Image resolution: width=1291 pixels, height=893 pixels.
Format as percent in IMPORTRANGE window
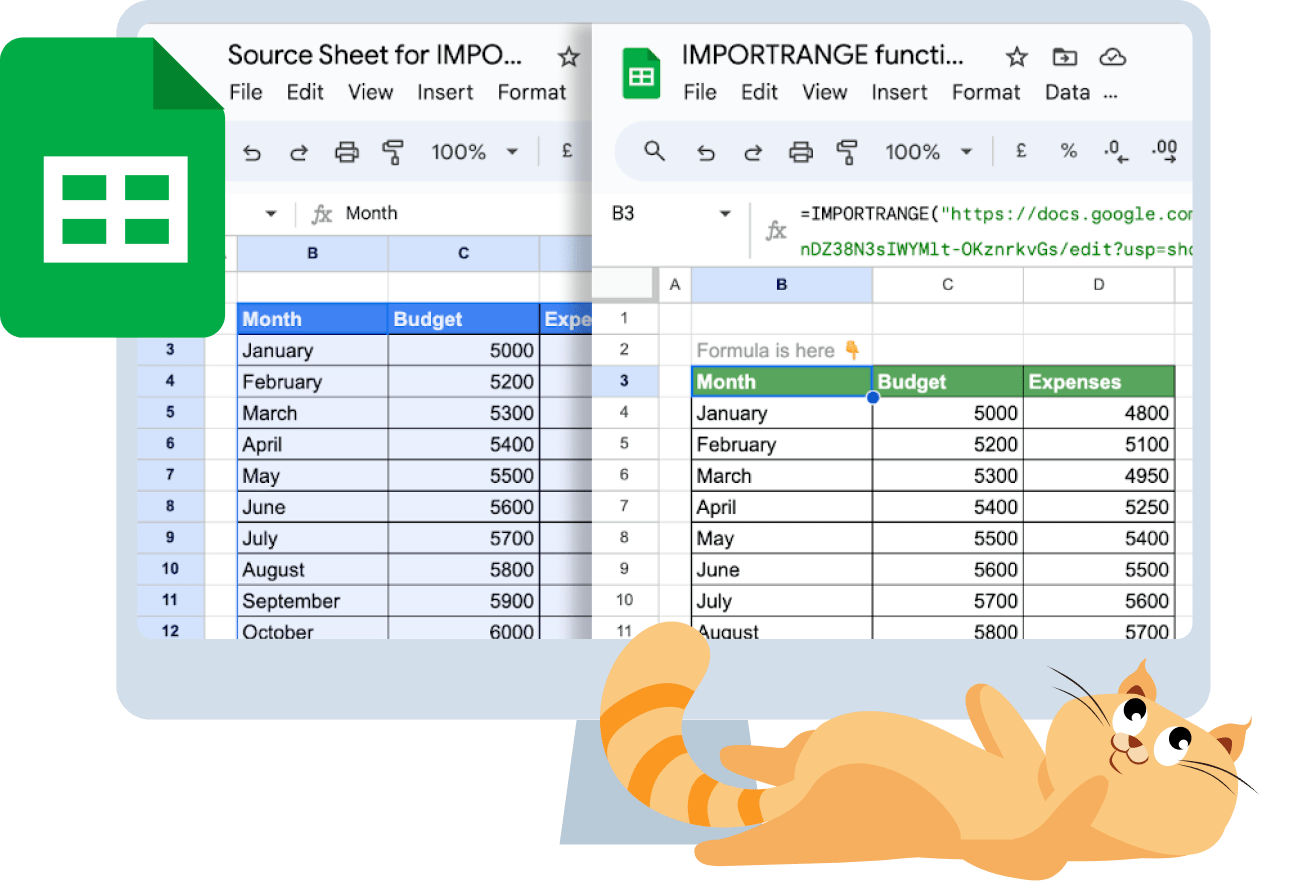point(1069,151)
